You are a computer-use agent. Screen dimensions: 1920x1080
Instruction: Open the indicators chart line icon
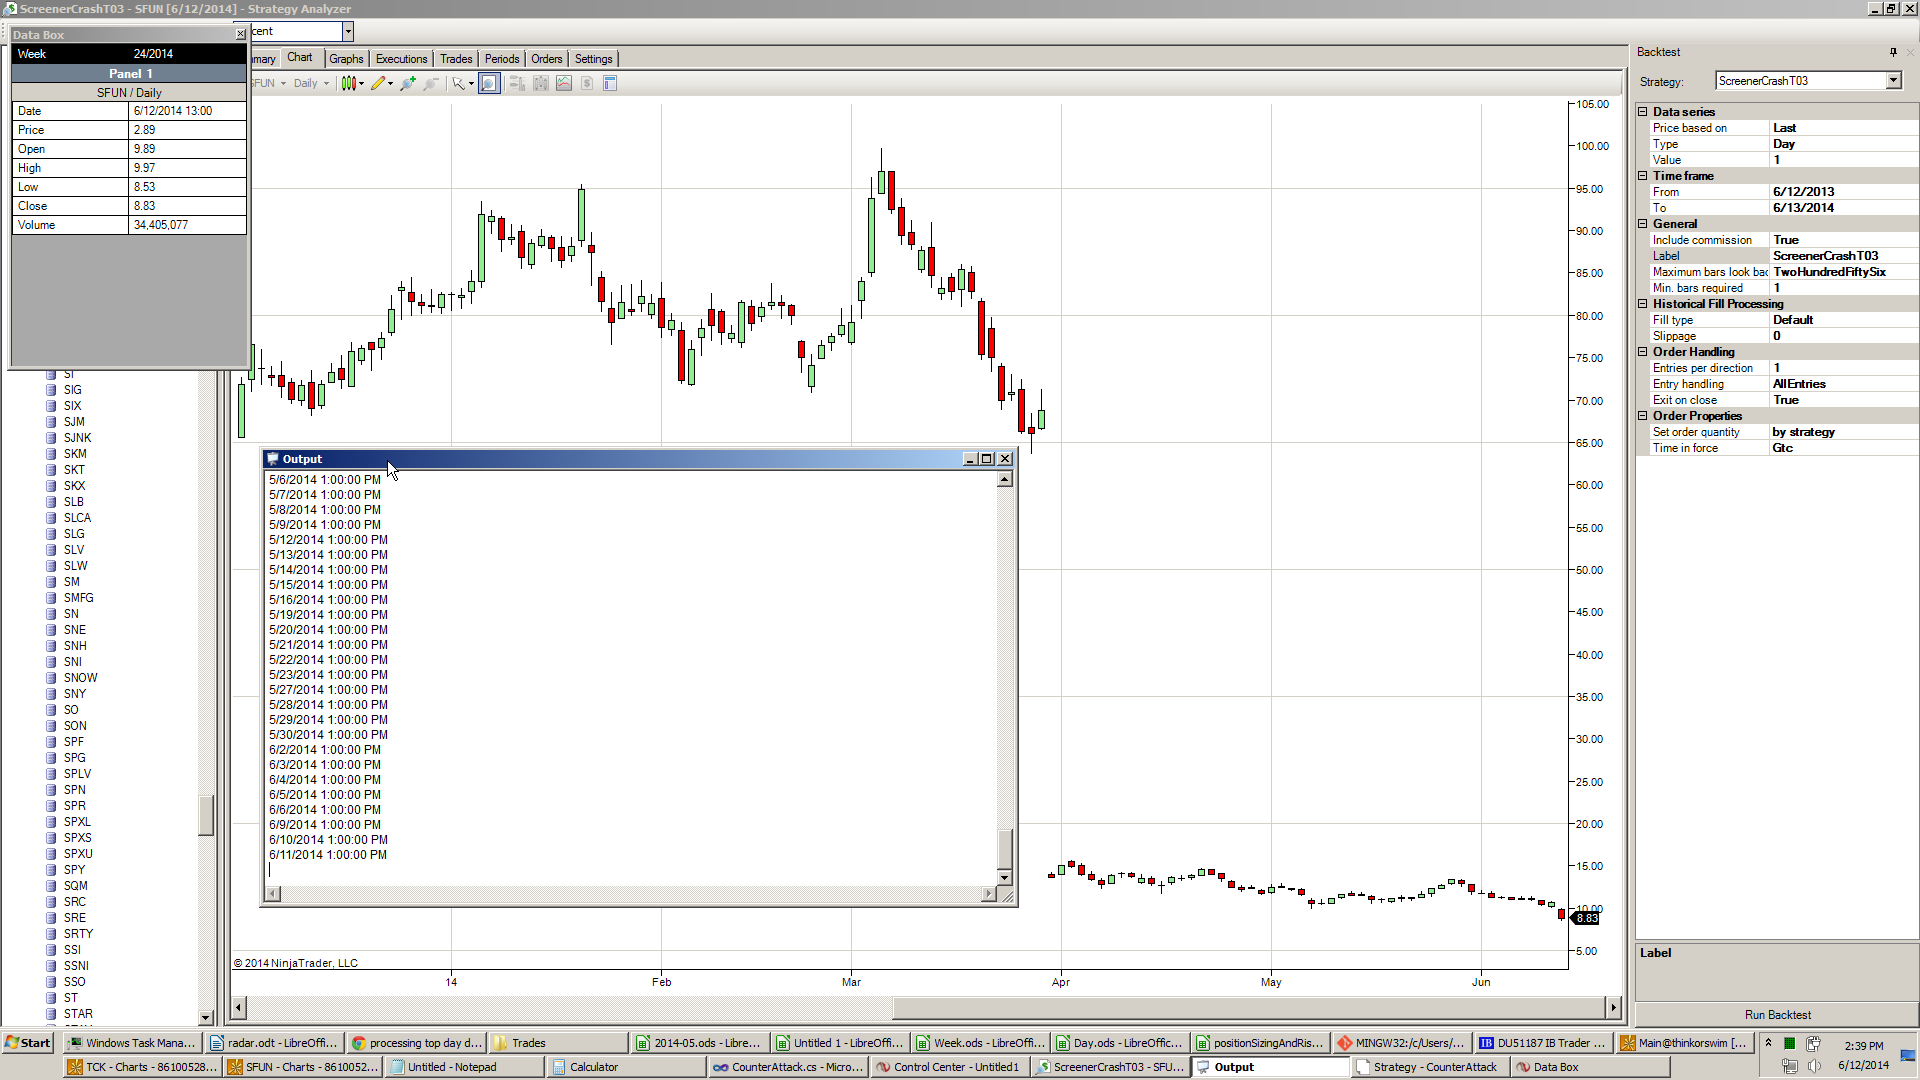point(564,83)
